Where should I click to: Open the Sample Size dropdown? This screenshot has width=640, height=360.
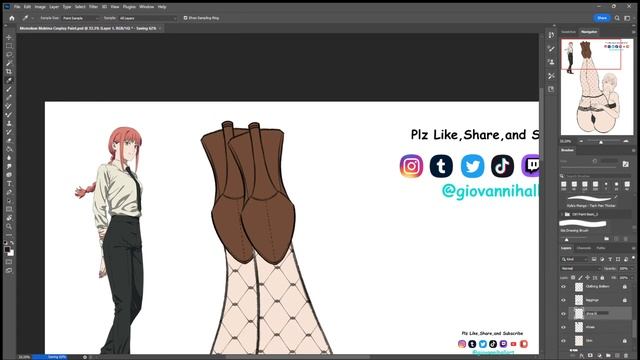click(x=80, y=18)
